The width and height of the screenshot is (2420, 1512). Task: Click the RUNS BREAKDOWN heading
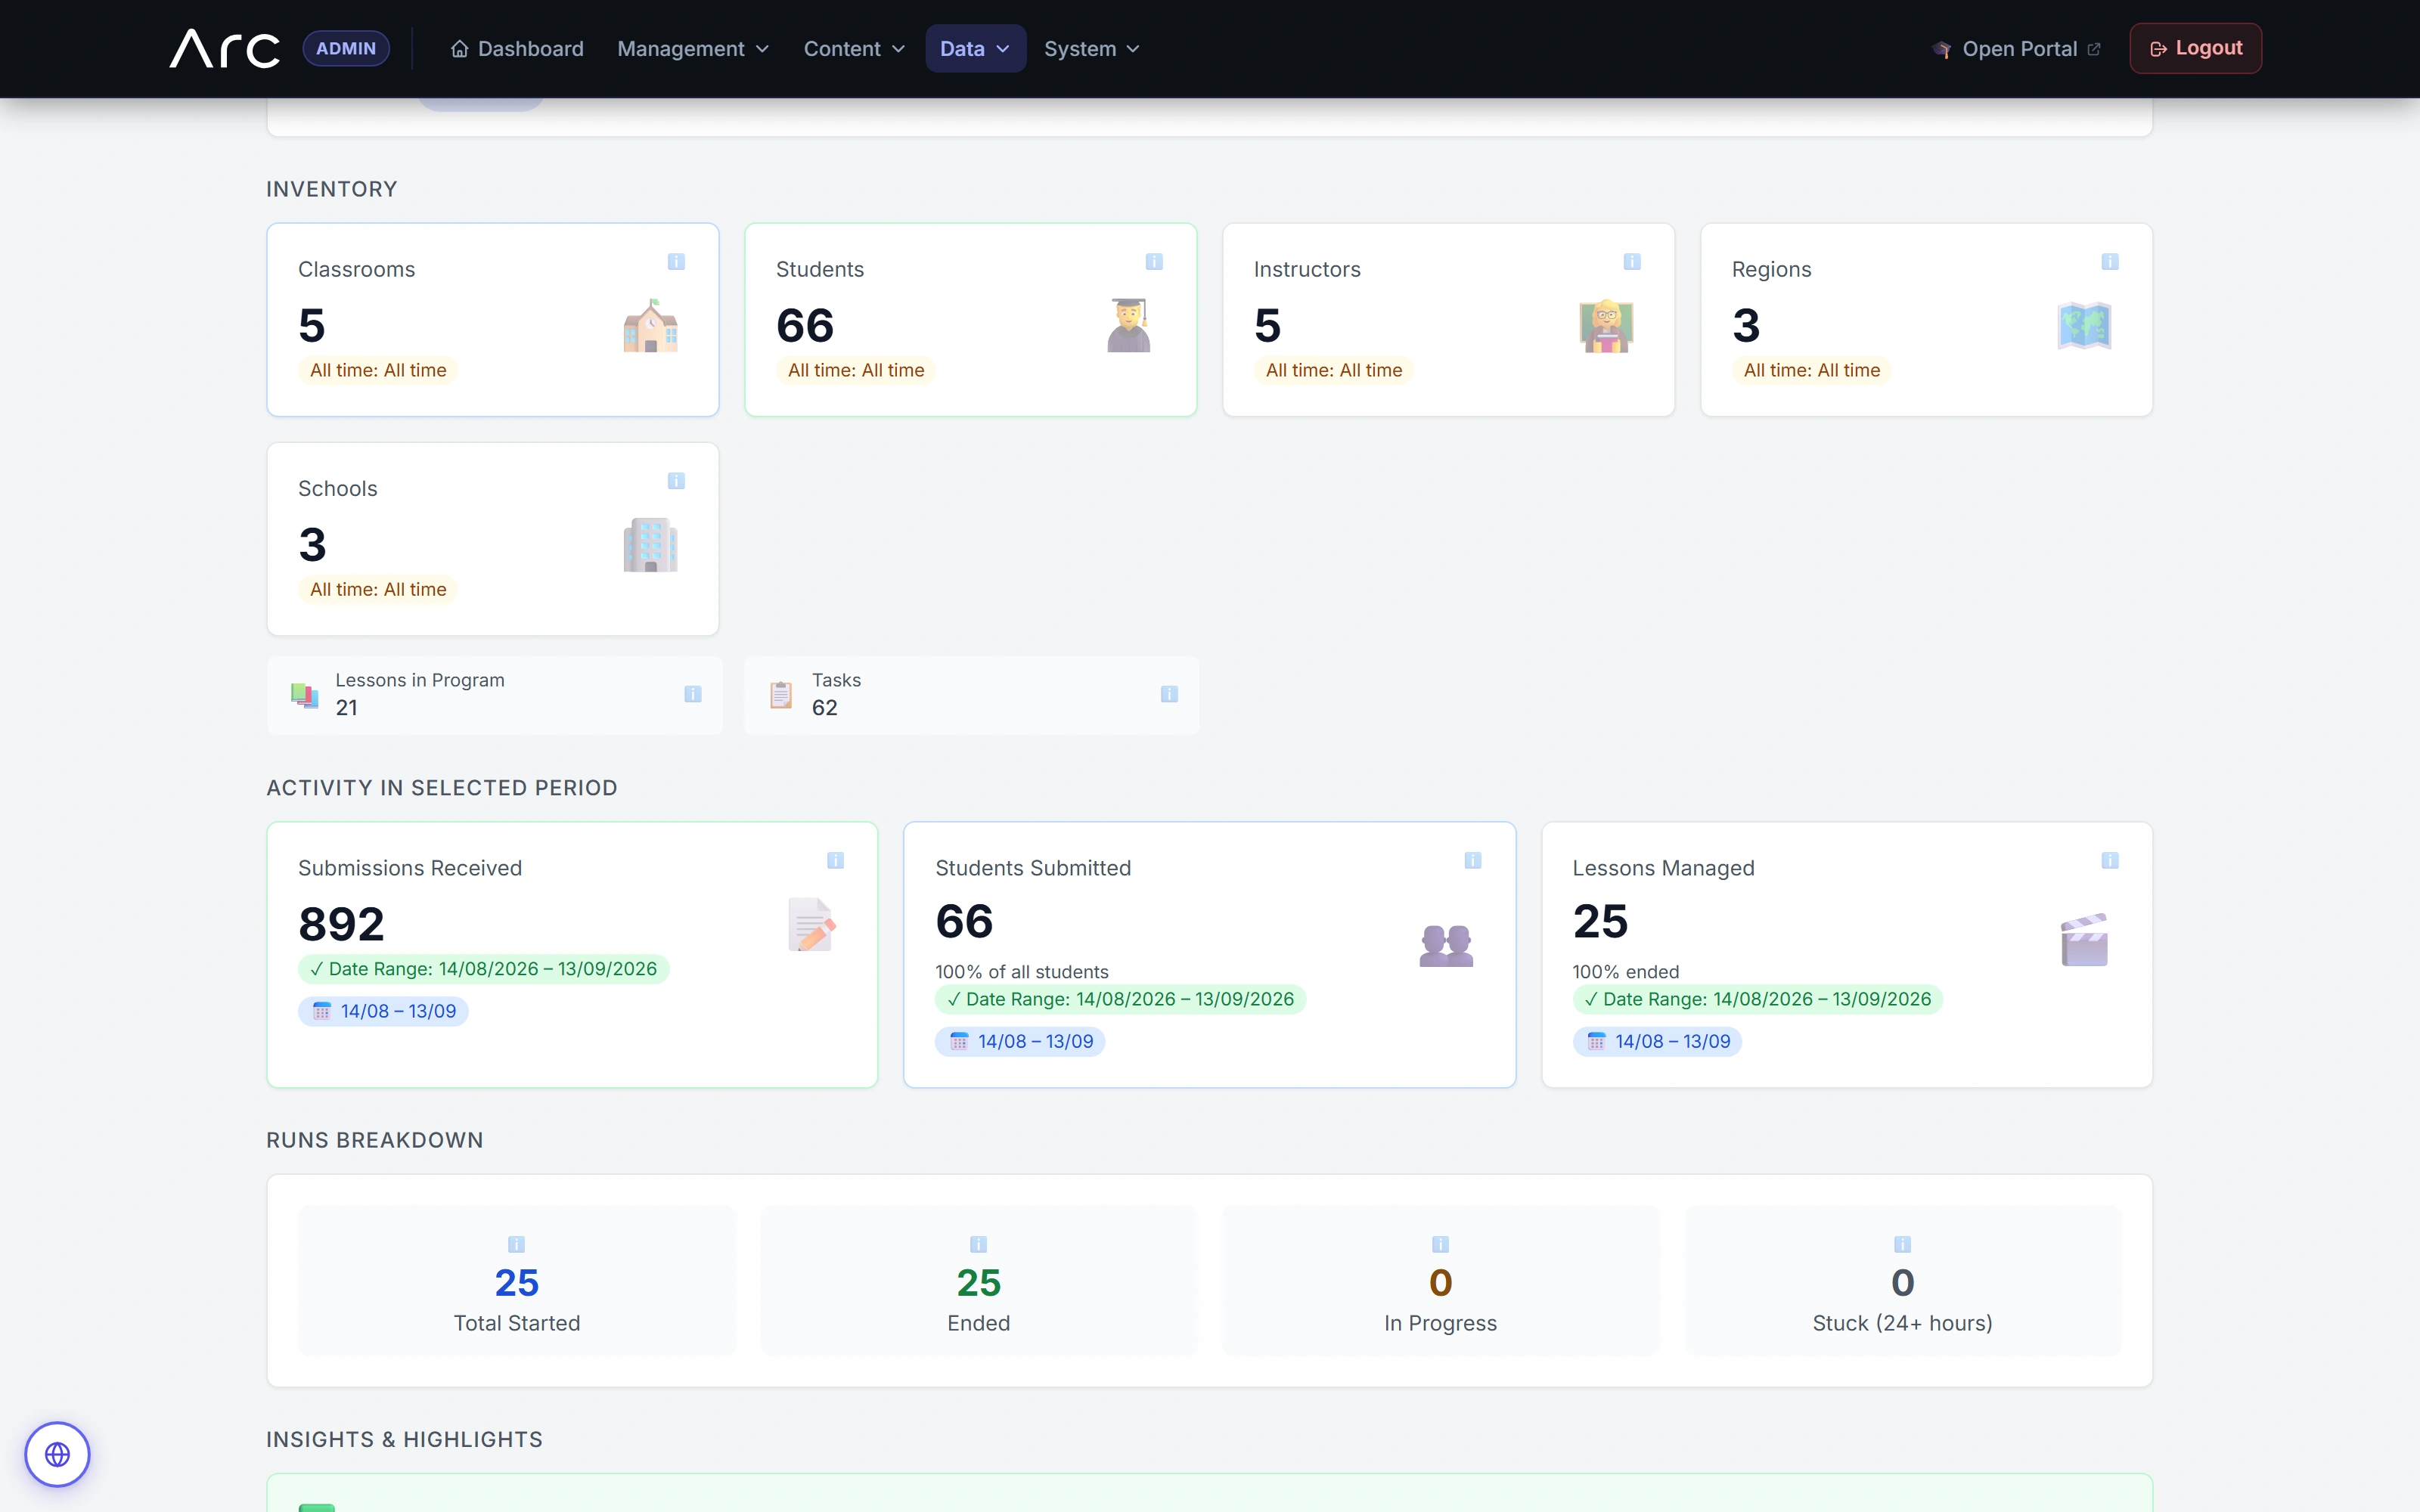[x=374, y=1141]
